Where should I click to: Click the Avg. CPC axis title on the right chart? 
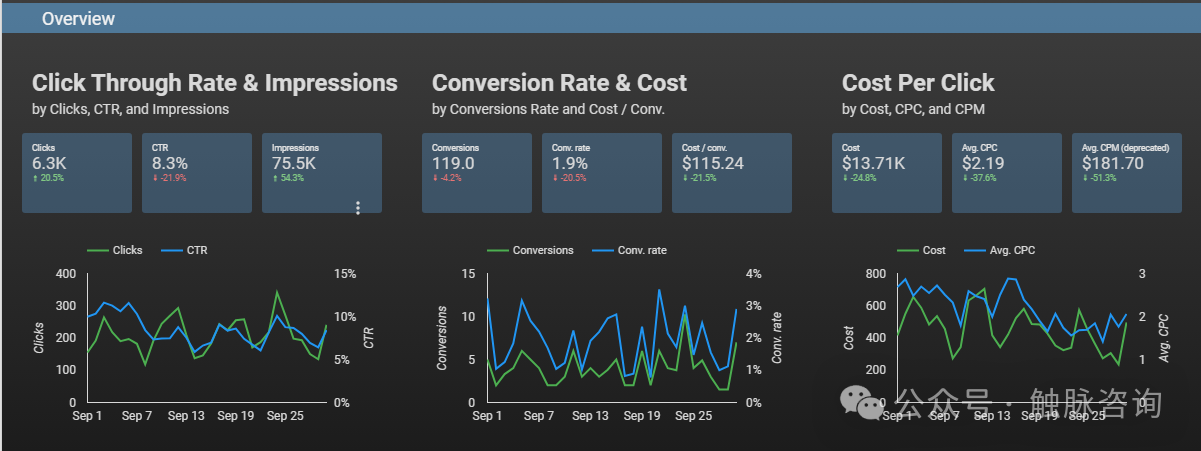[1165, 337]
